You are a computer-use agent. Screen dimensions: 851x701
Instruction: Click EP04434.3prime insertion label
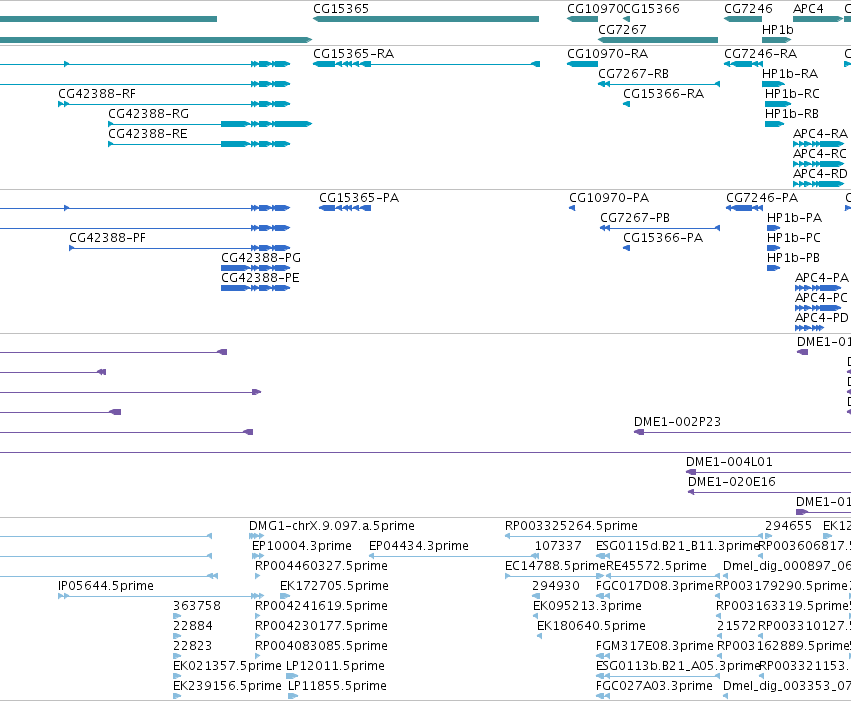(418, 546)
